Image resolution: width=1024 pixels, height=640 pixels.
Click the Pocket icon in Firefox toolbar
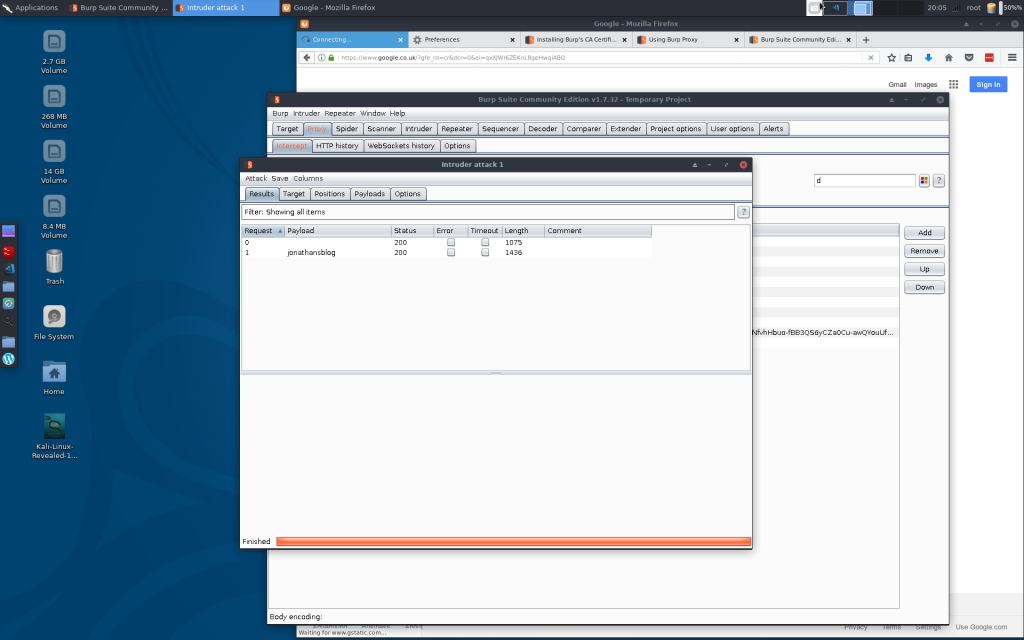(968, 58)
